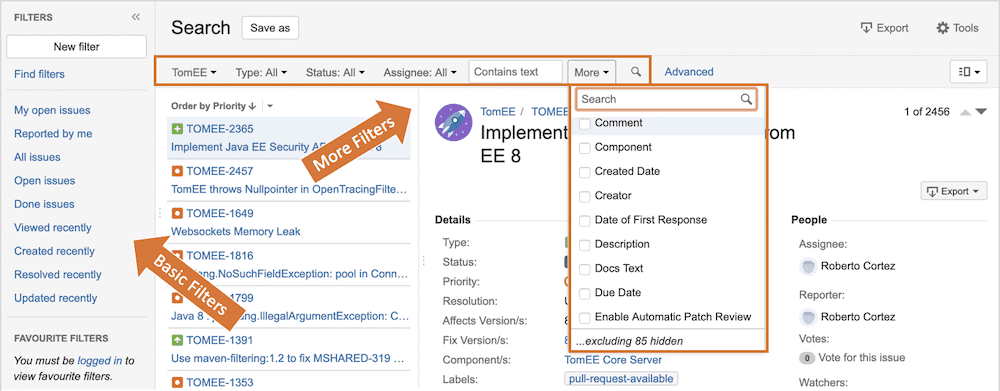Toggle the Component filter checkbox
Image resolution: width=1000 pixels, height=391 pixels.
tap(584, 148)
